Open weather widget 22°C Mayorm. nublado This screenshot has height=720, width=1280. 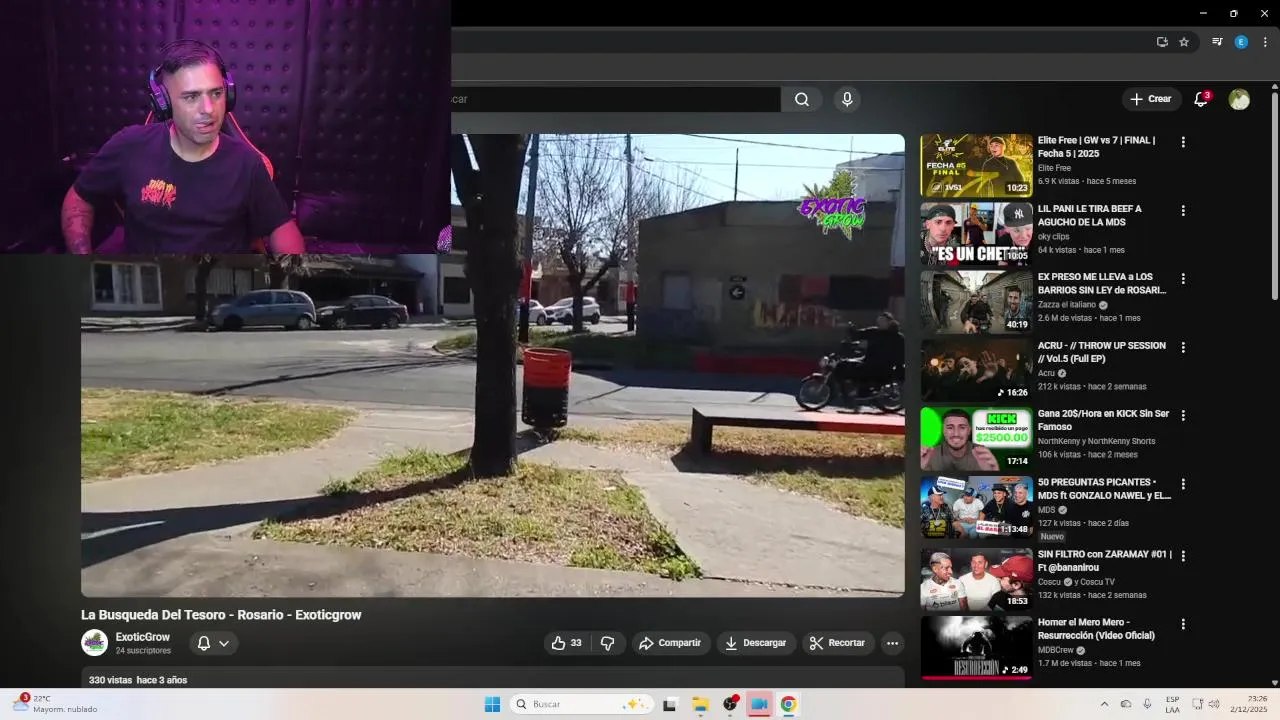[x=55, y=704]
